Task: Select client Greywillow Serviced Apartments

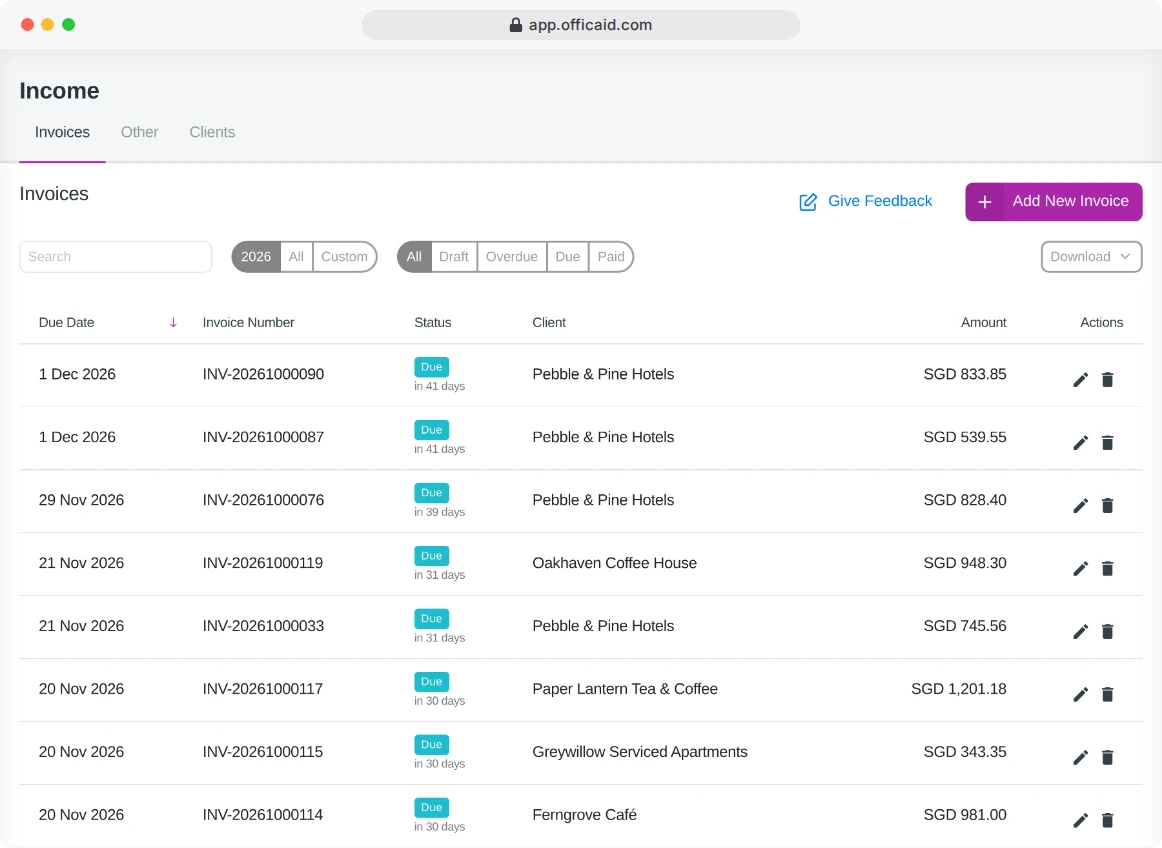Action: point(640,752)
